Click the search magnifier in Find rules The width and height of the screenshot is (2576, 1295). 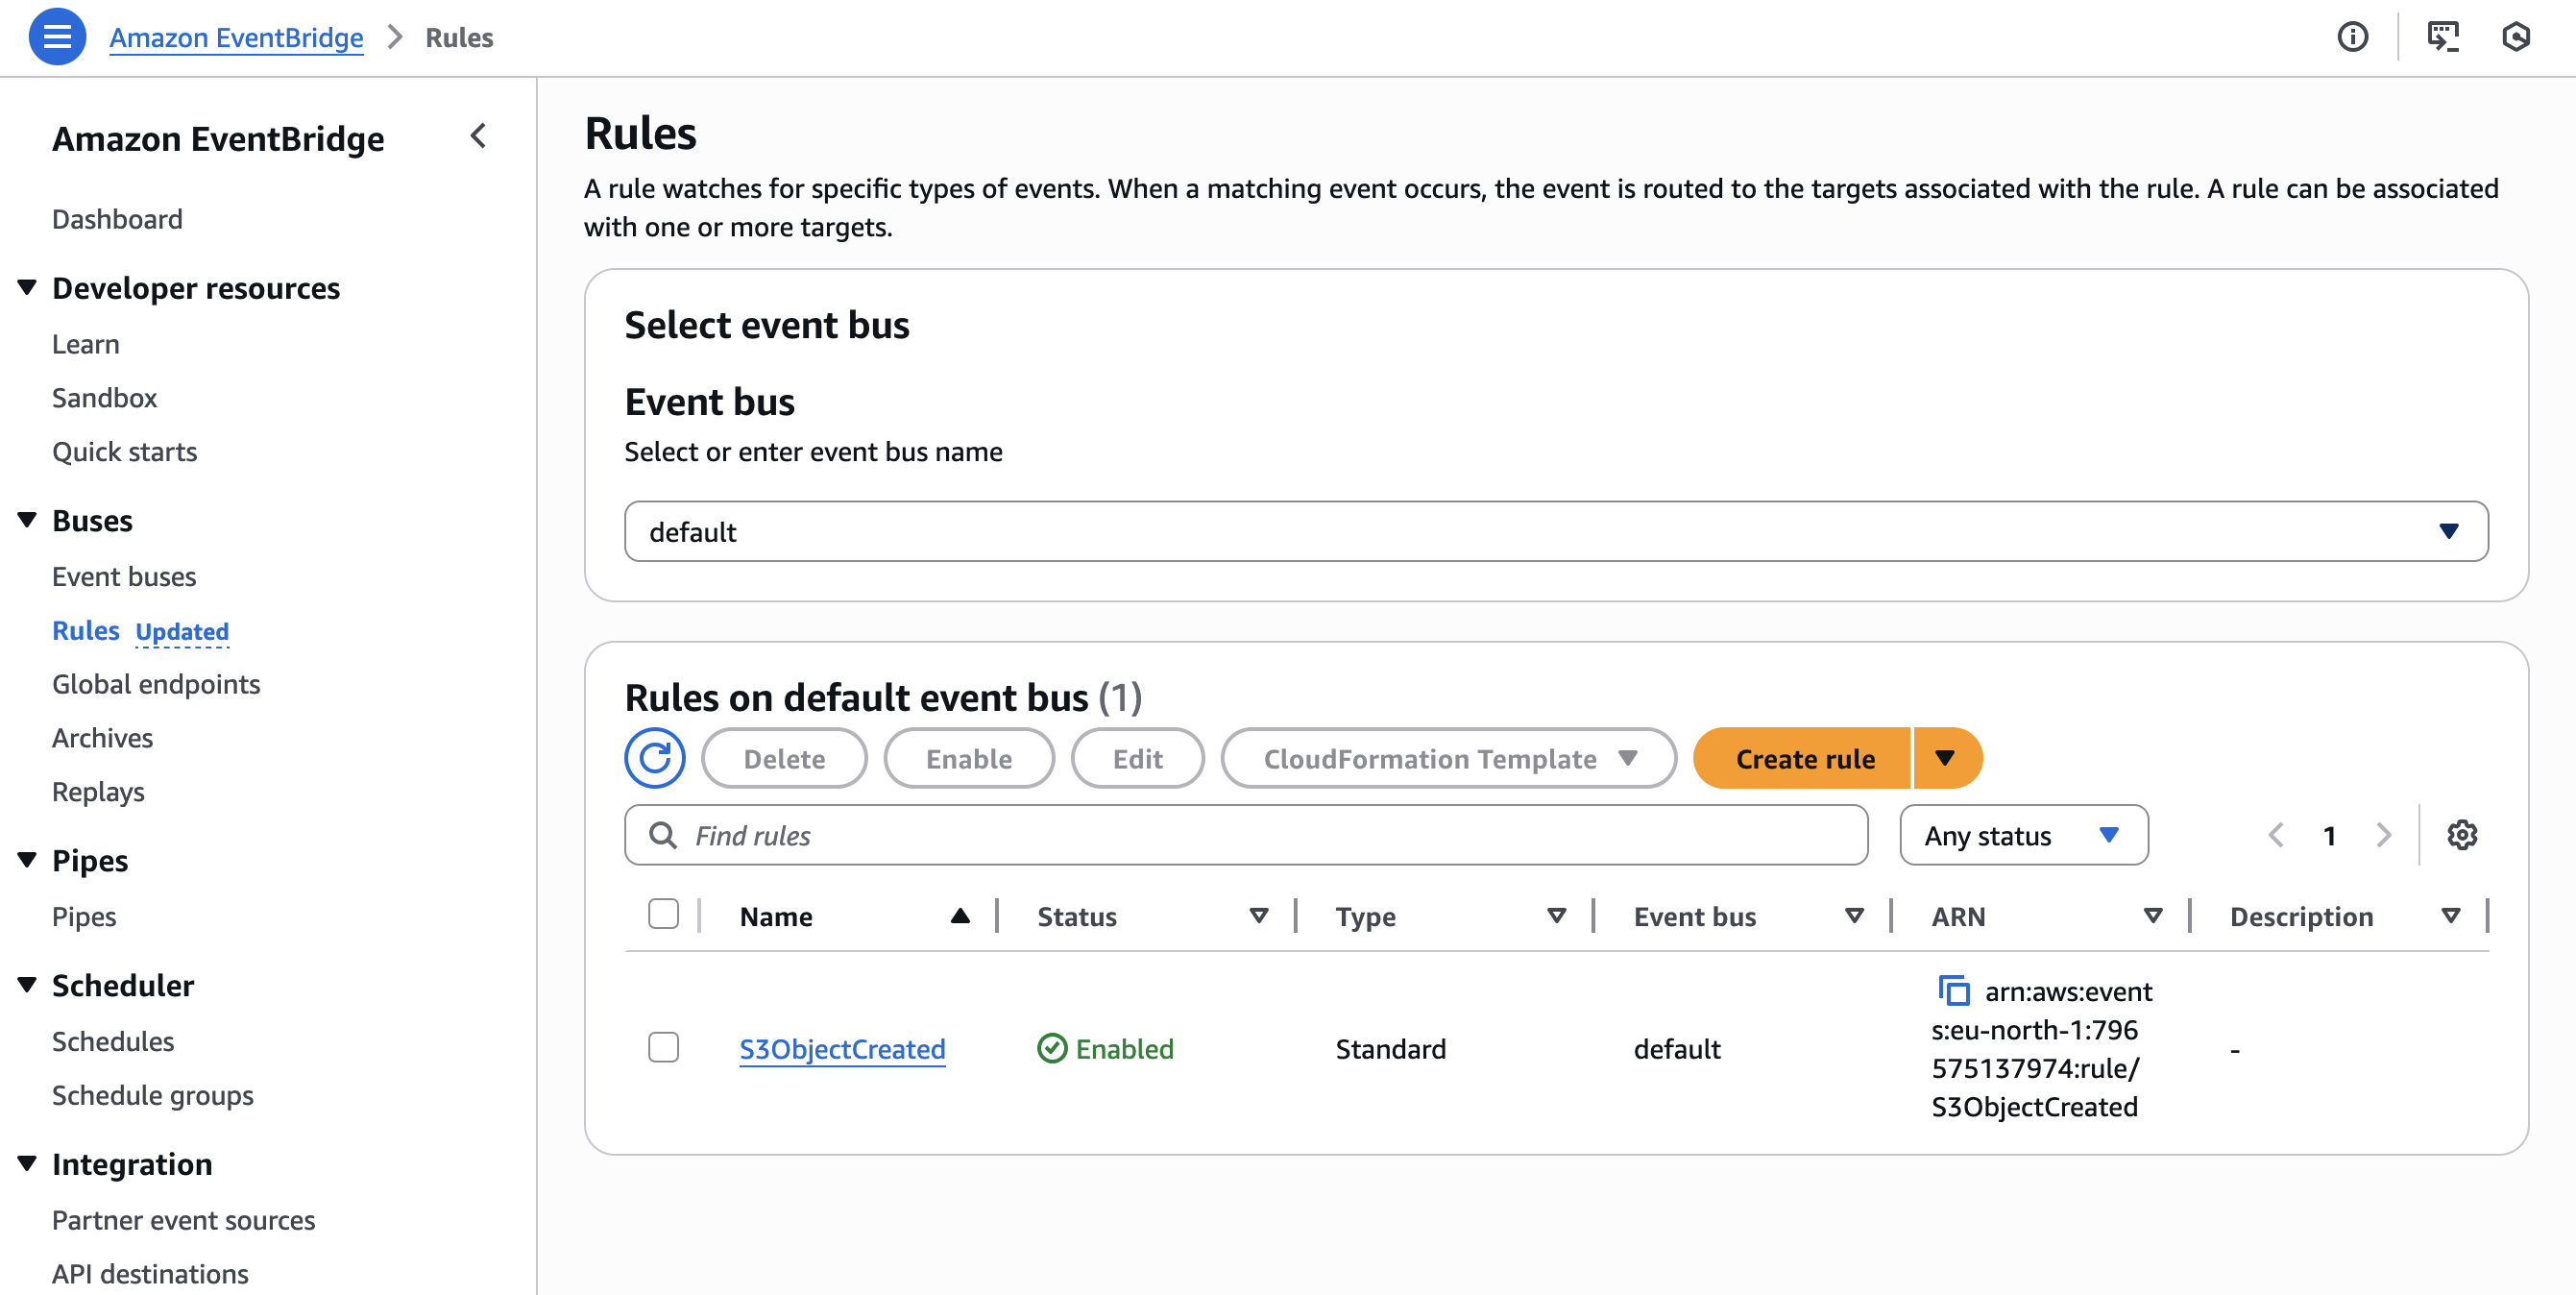664,835
